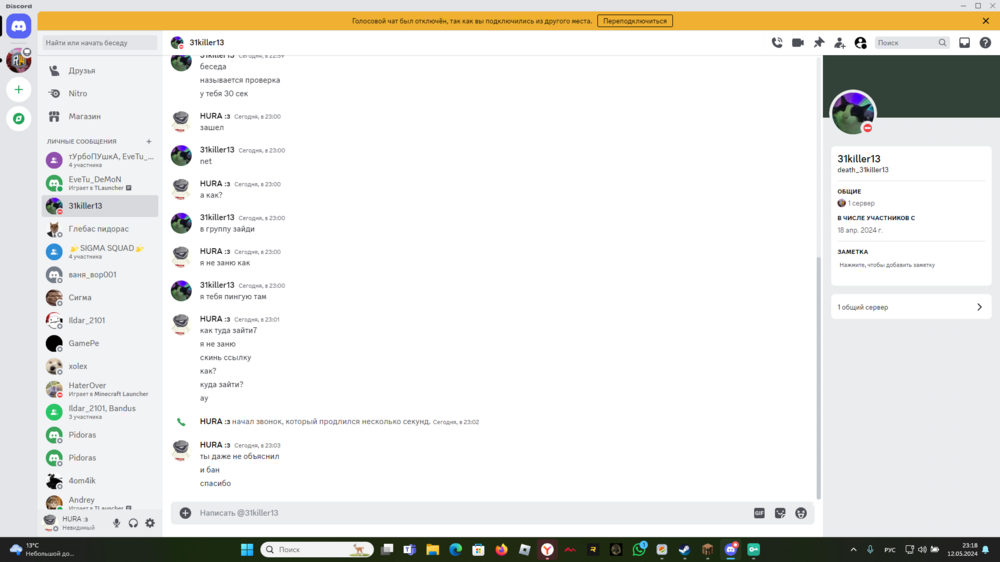This screenshot has width=1000, height=562.
Task: Start a voice call with 31killer13
Action: pyautogui.click(x=777, y=43)
